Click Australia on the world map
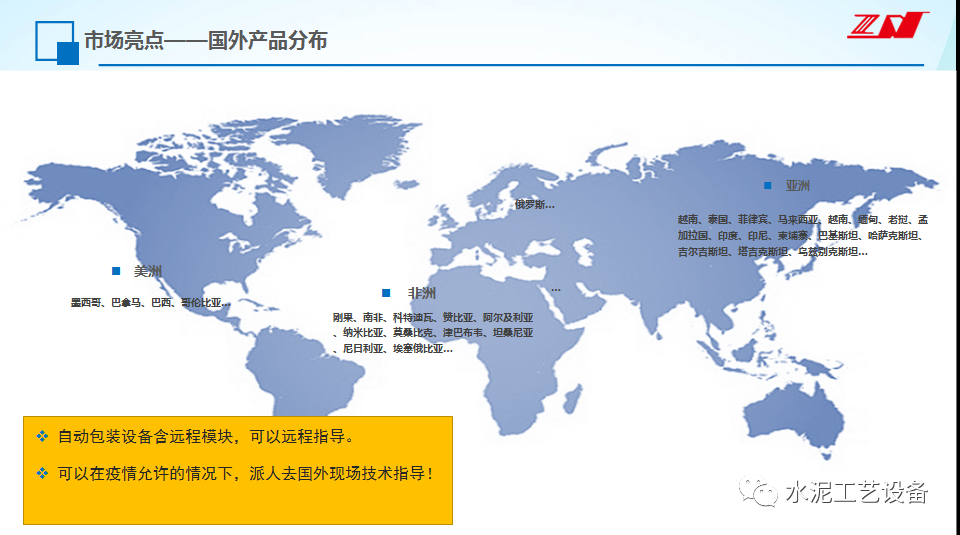Image resolution: width=960 pixels, height=535 pixels. click(794, 419)
